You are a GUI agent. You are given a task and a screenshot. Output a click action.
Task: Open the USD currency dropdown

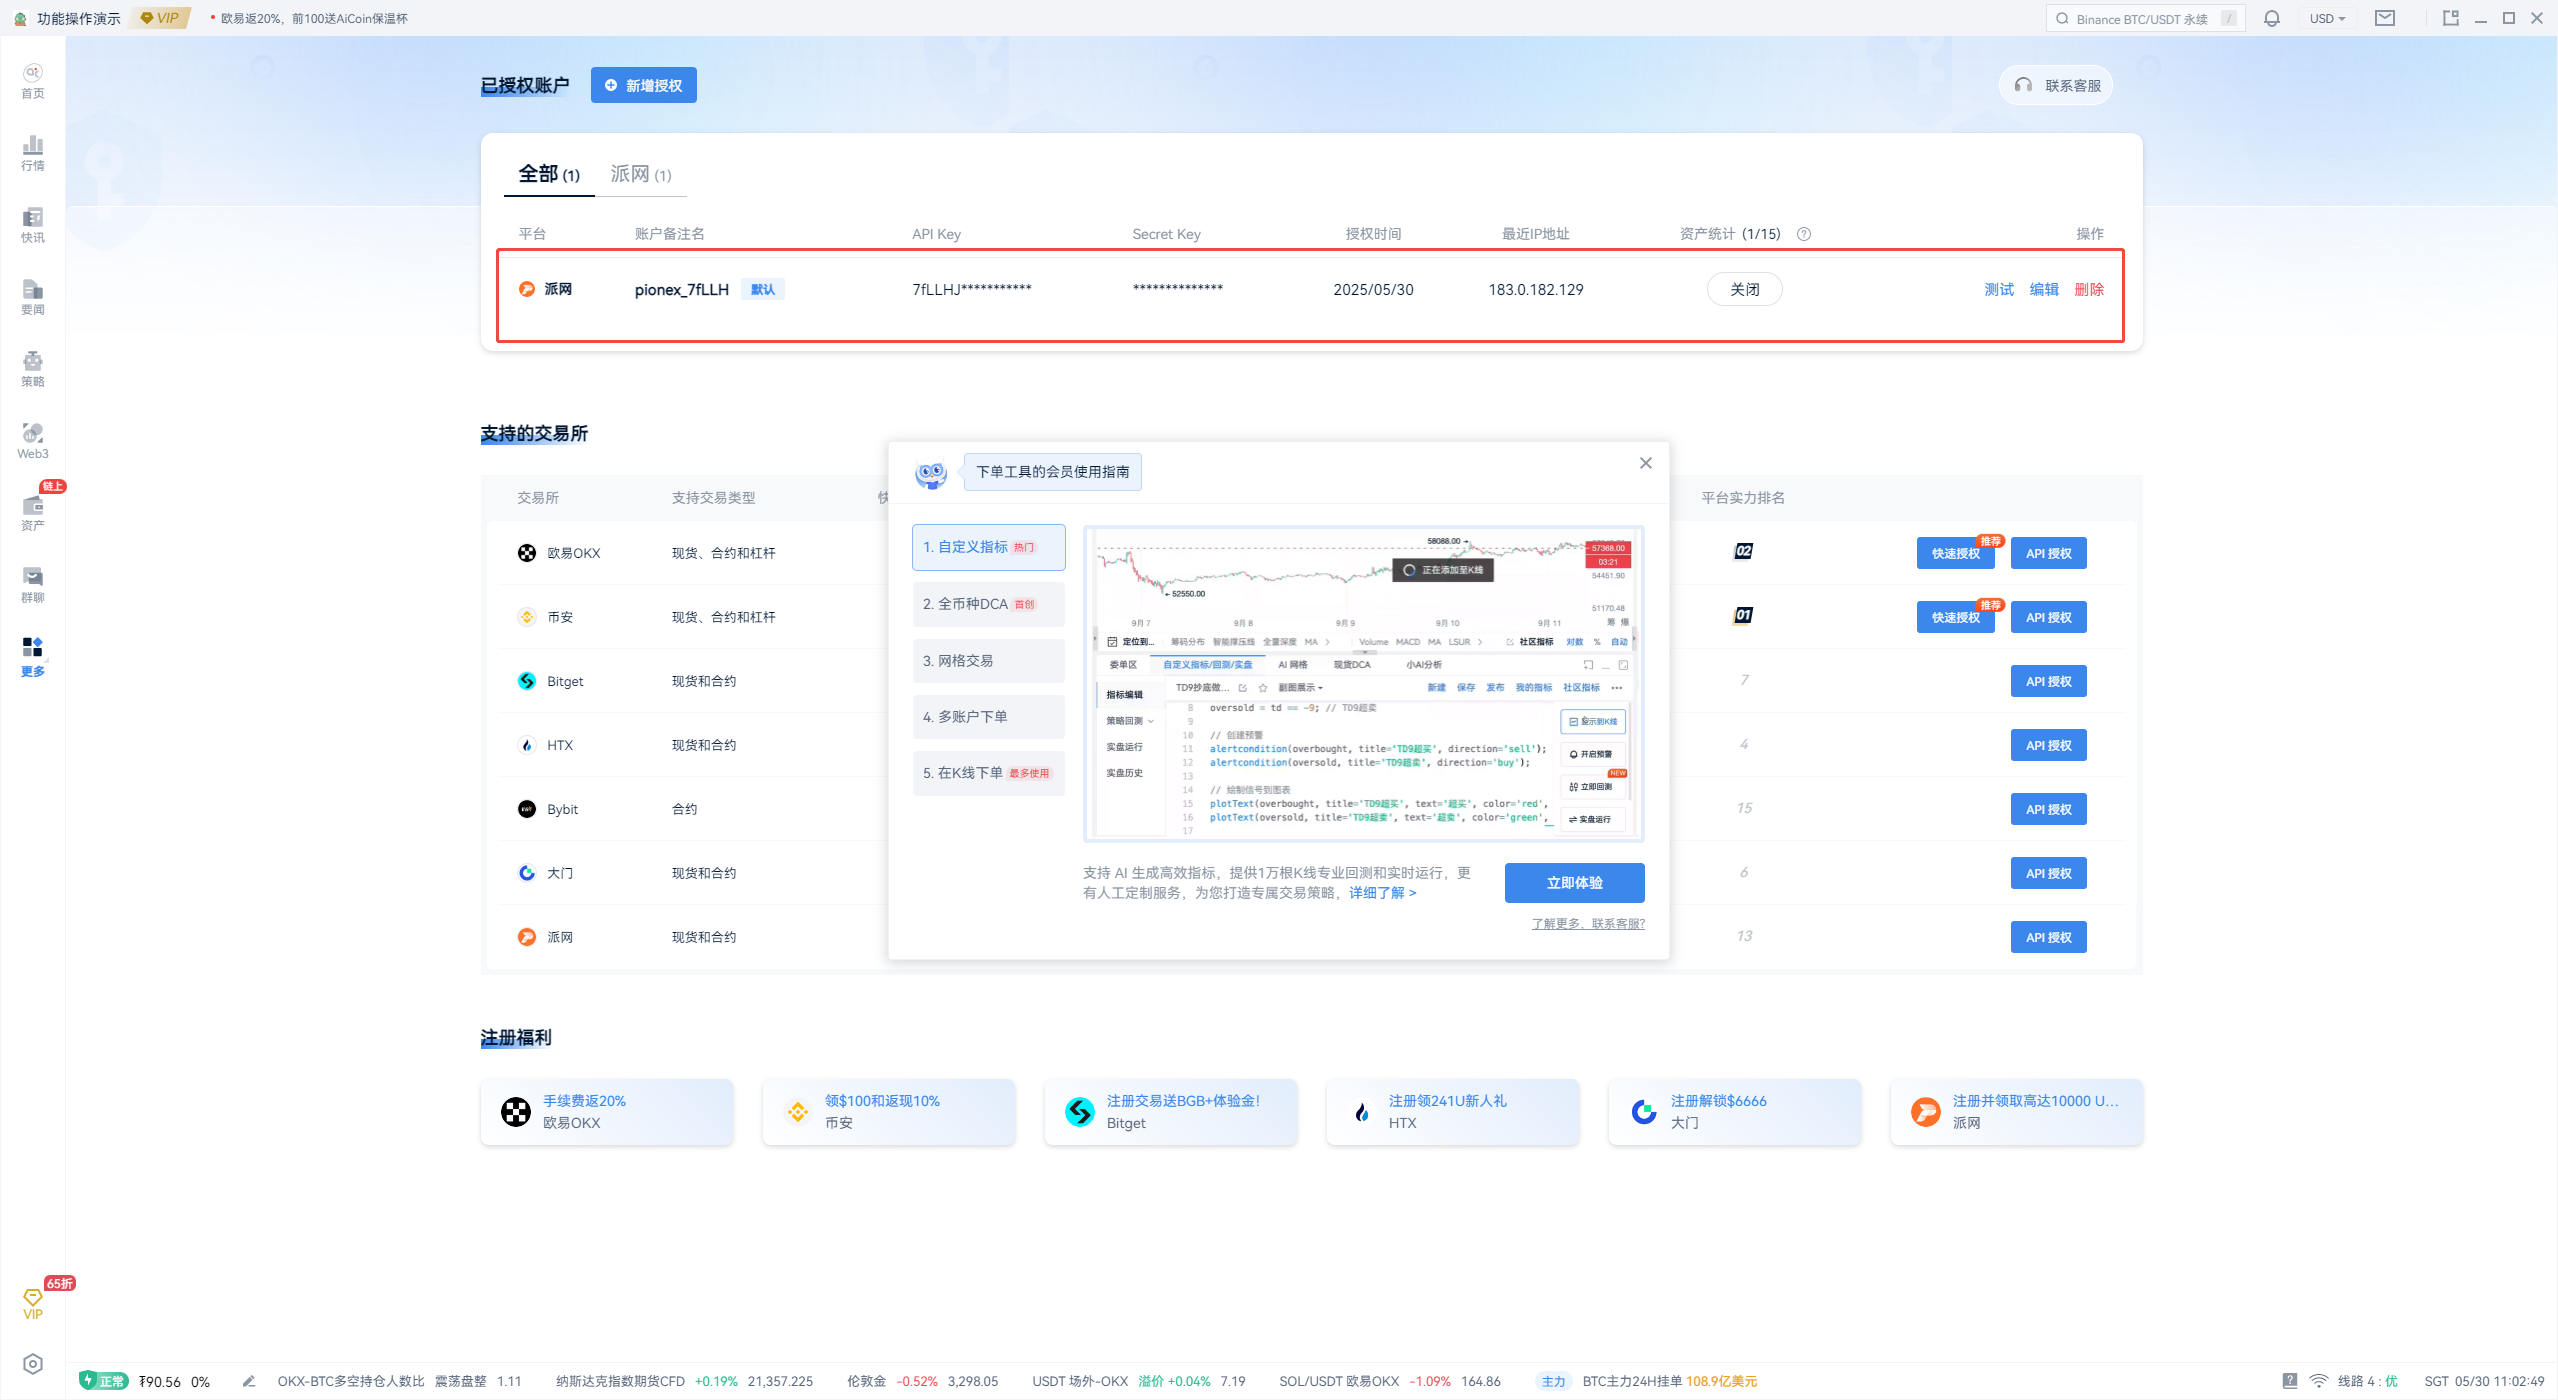point(2327,18)
